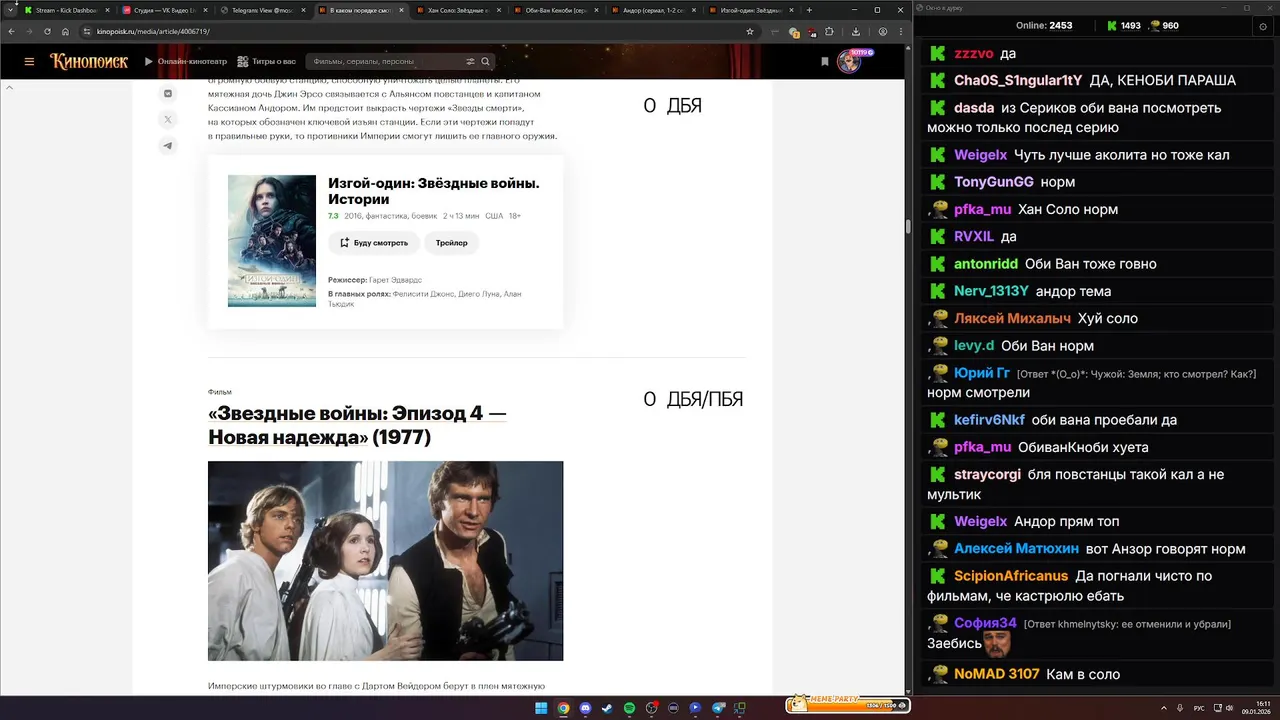Screen dimensions: 1280x720
Task: Open Kinopoisk bookmarks icon in header
Action: [x=825, y=62]
